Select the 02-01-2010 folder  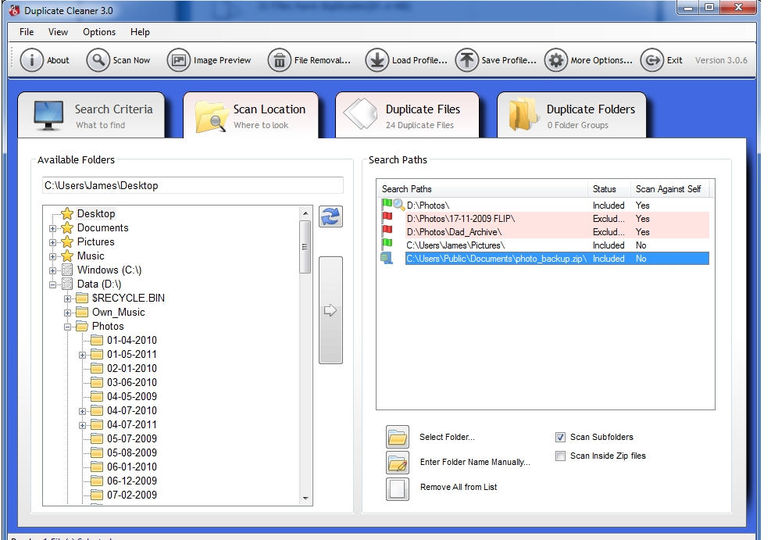[x=132, y=368]
